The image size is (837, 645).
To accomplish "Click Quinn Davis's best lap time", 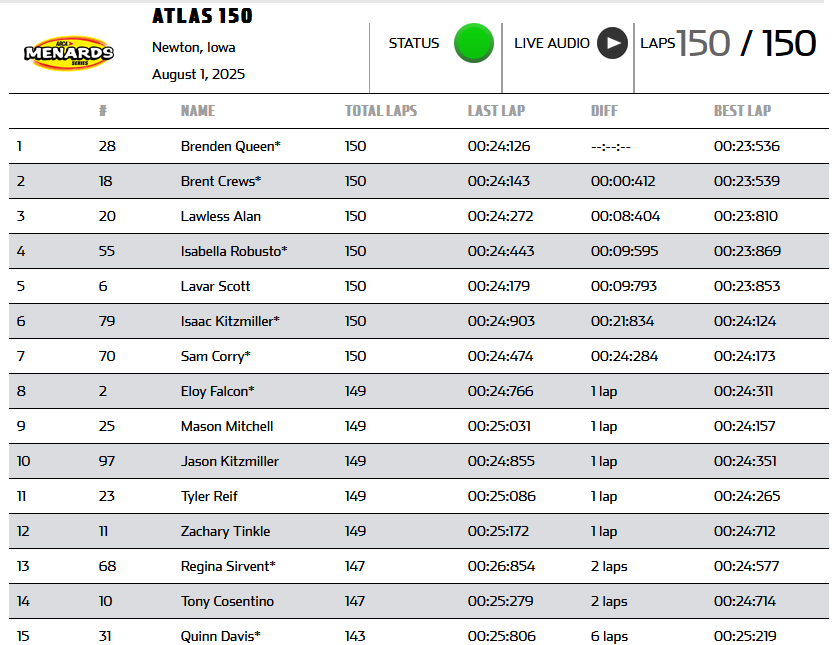I will [x=746, y=636].
